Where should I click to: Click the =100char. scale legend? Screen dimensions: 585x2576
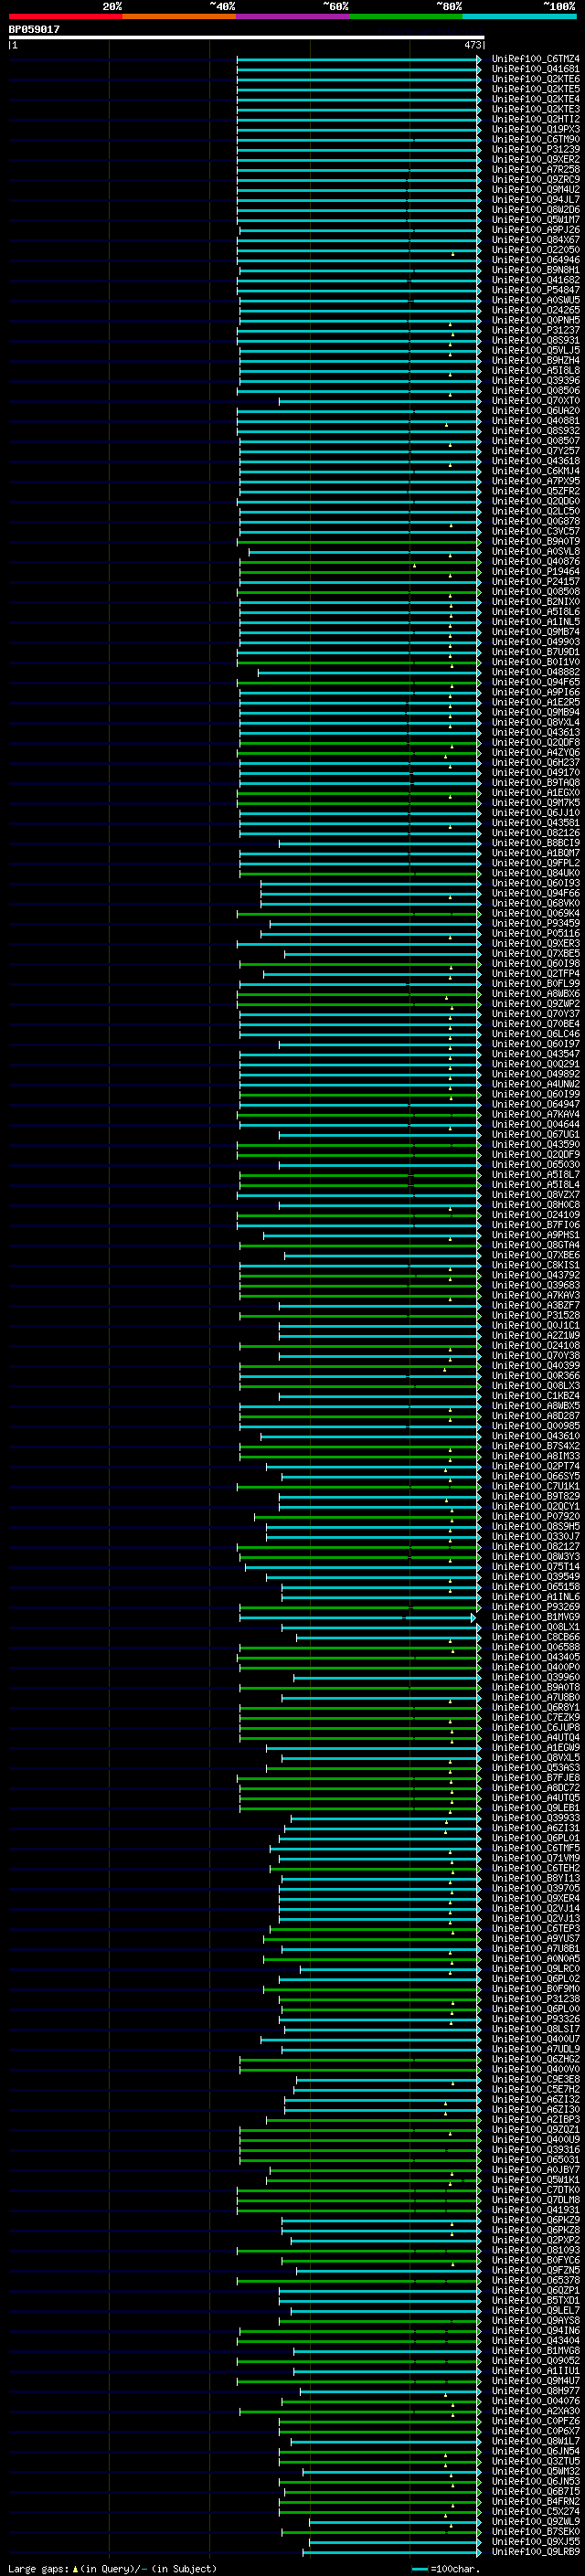pyautogui.click(x=445, y=2568)
